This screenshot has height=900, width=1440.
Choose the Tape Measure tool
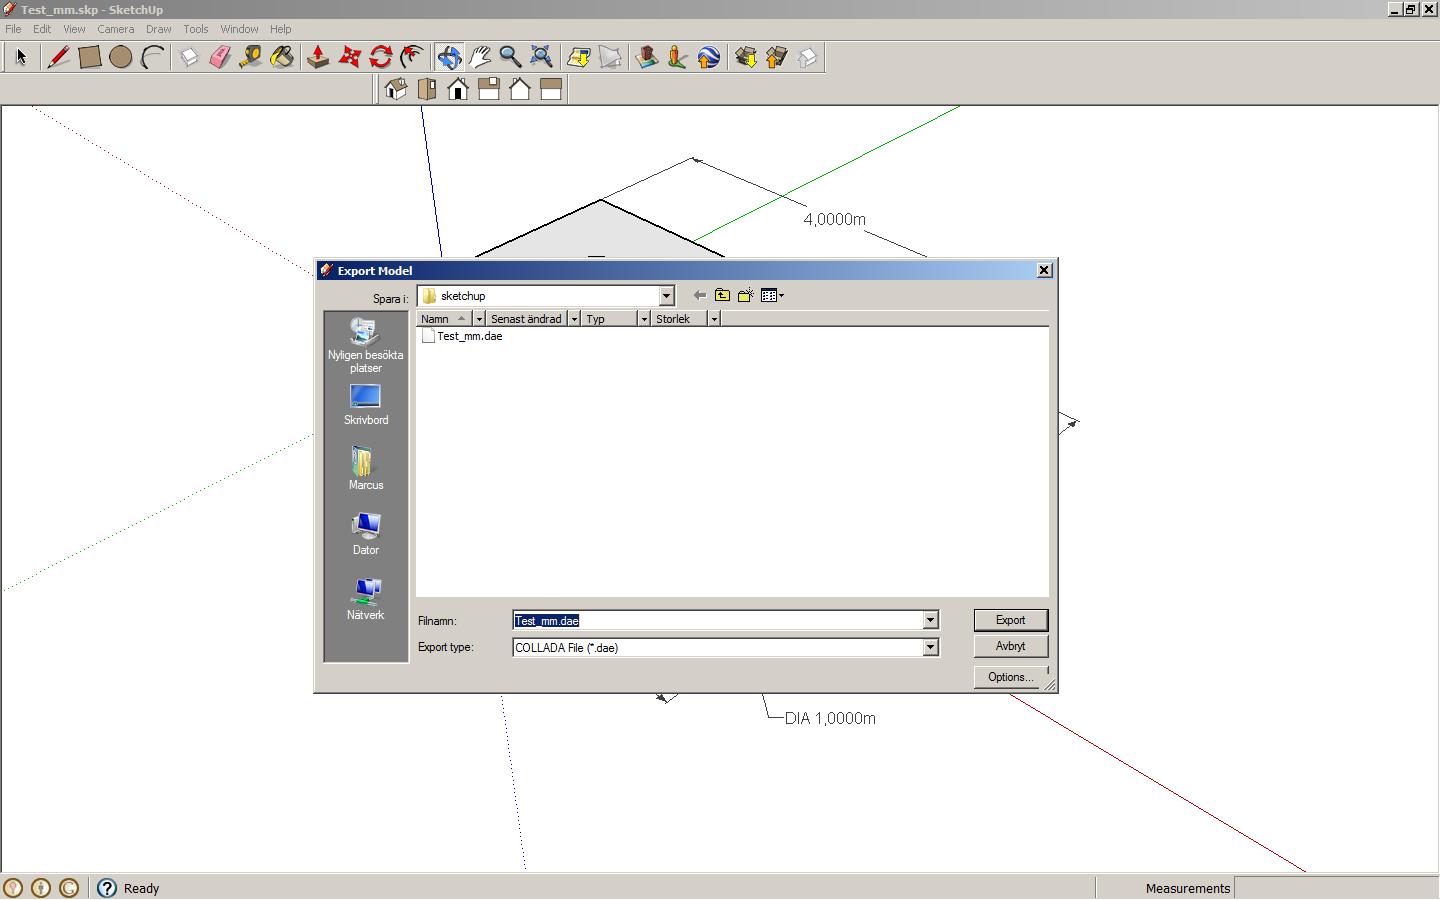(x=251, y=57)
